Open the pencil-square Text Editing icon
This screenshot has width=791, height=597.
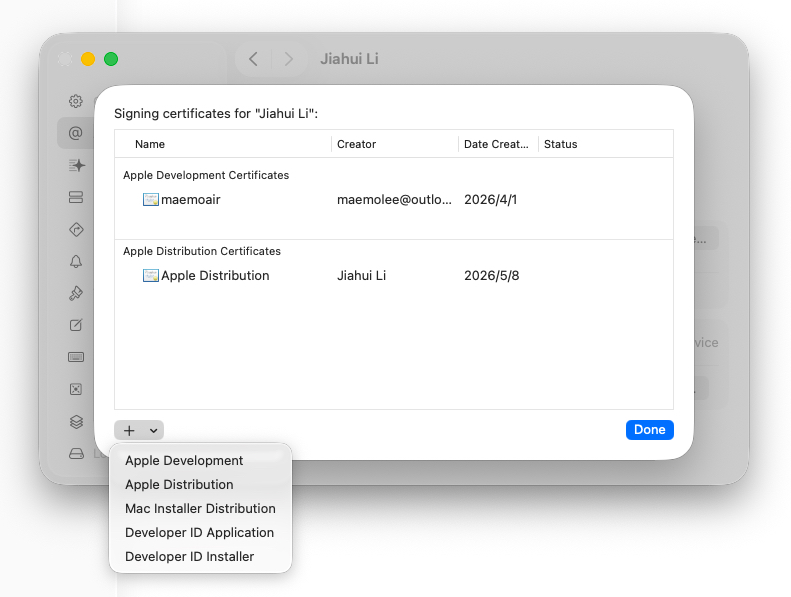76,325
